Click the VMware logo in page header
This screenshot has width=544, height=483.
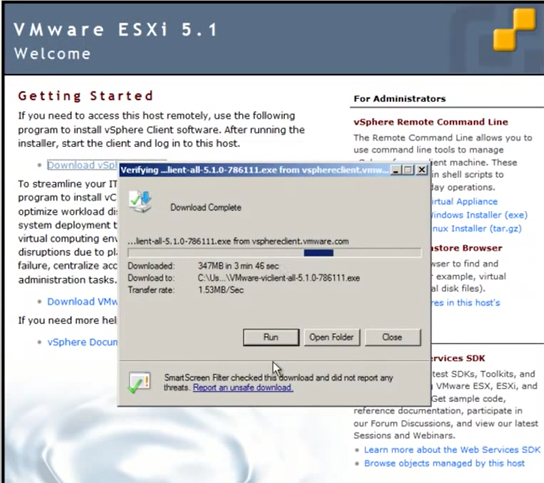(514, 30)
